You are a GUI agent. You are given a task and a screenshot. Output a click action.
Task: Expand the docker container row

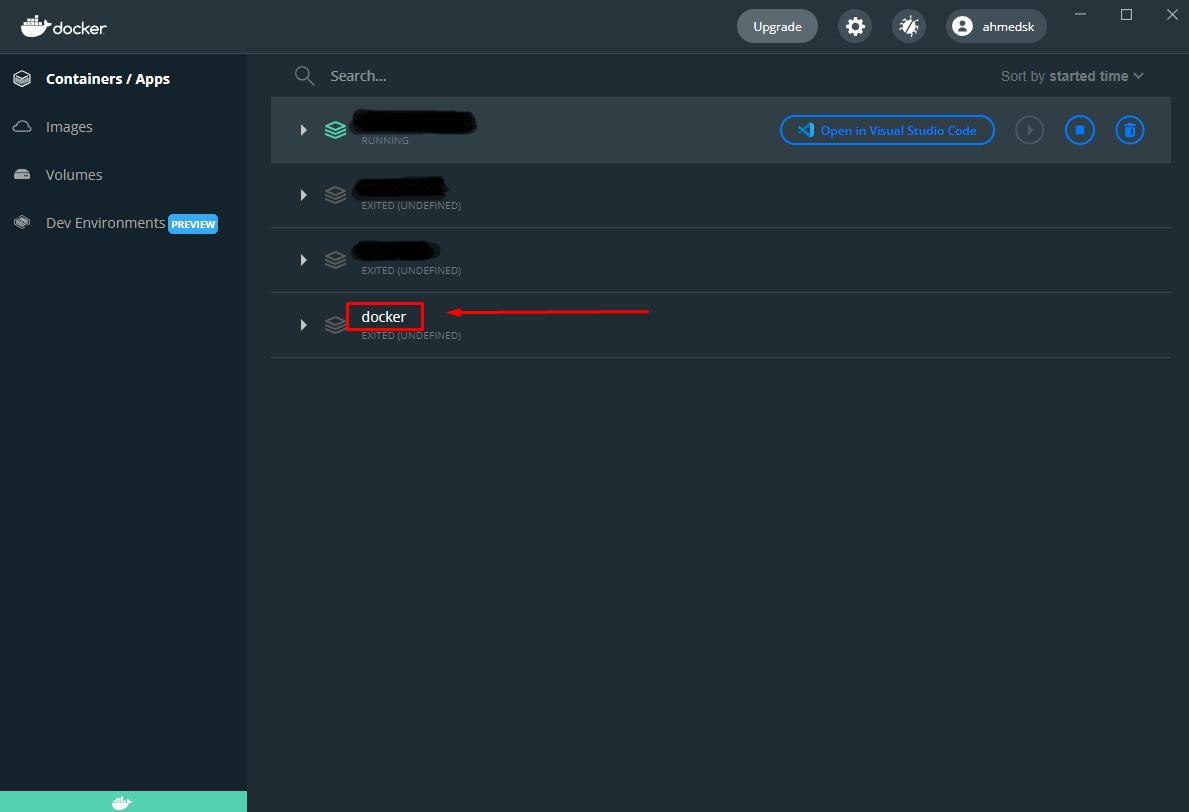point(303,325)
